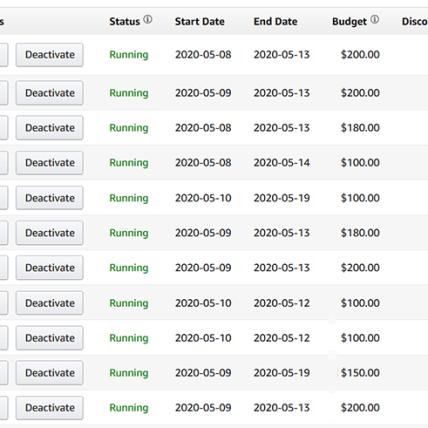Deactivate the second $180.00 budget campaign

(x=50, y=233)
